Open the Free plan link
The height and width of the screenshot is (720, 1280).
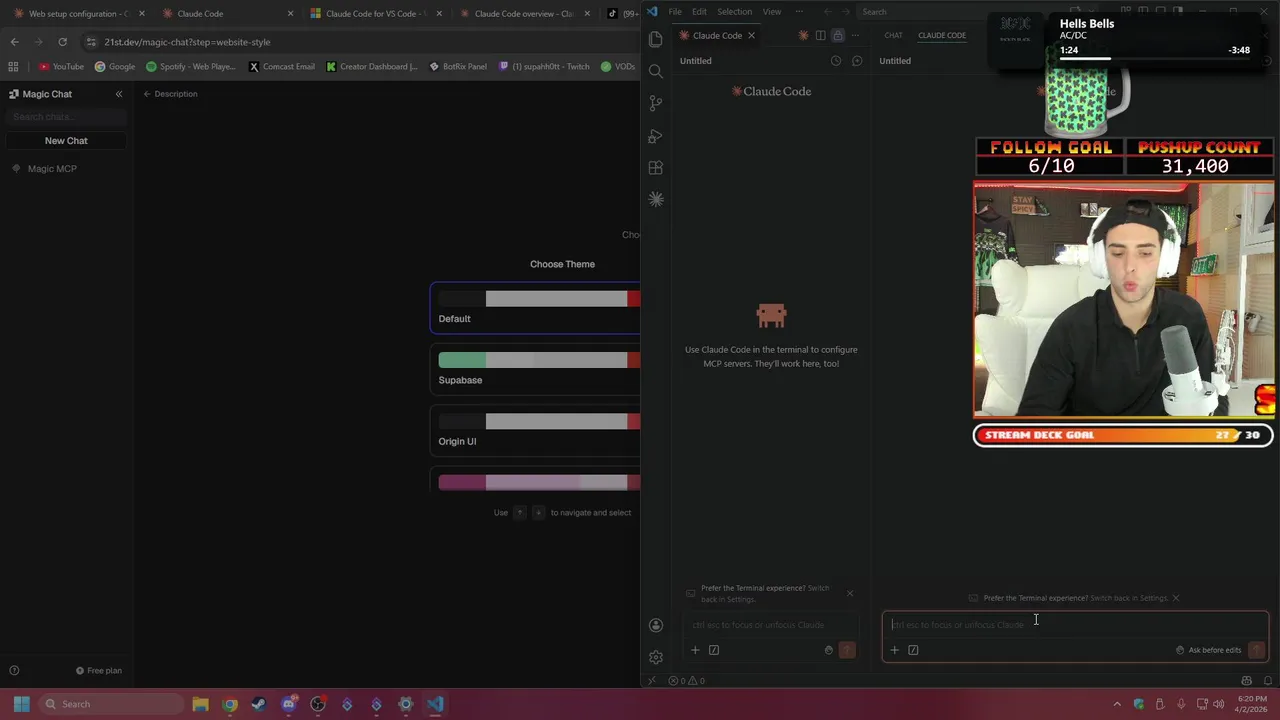pyautogui.click(x=99, y=671)
